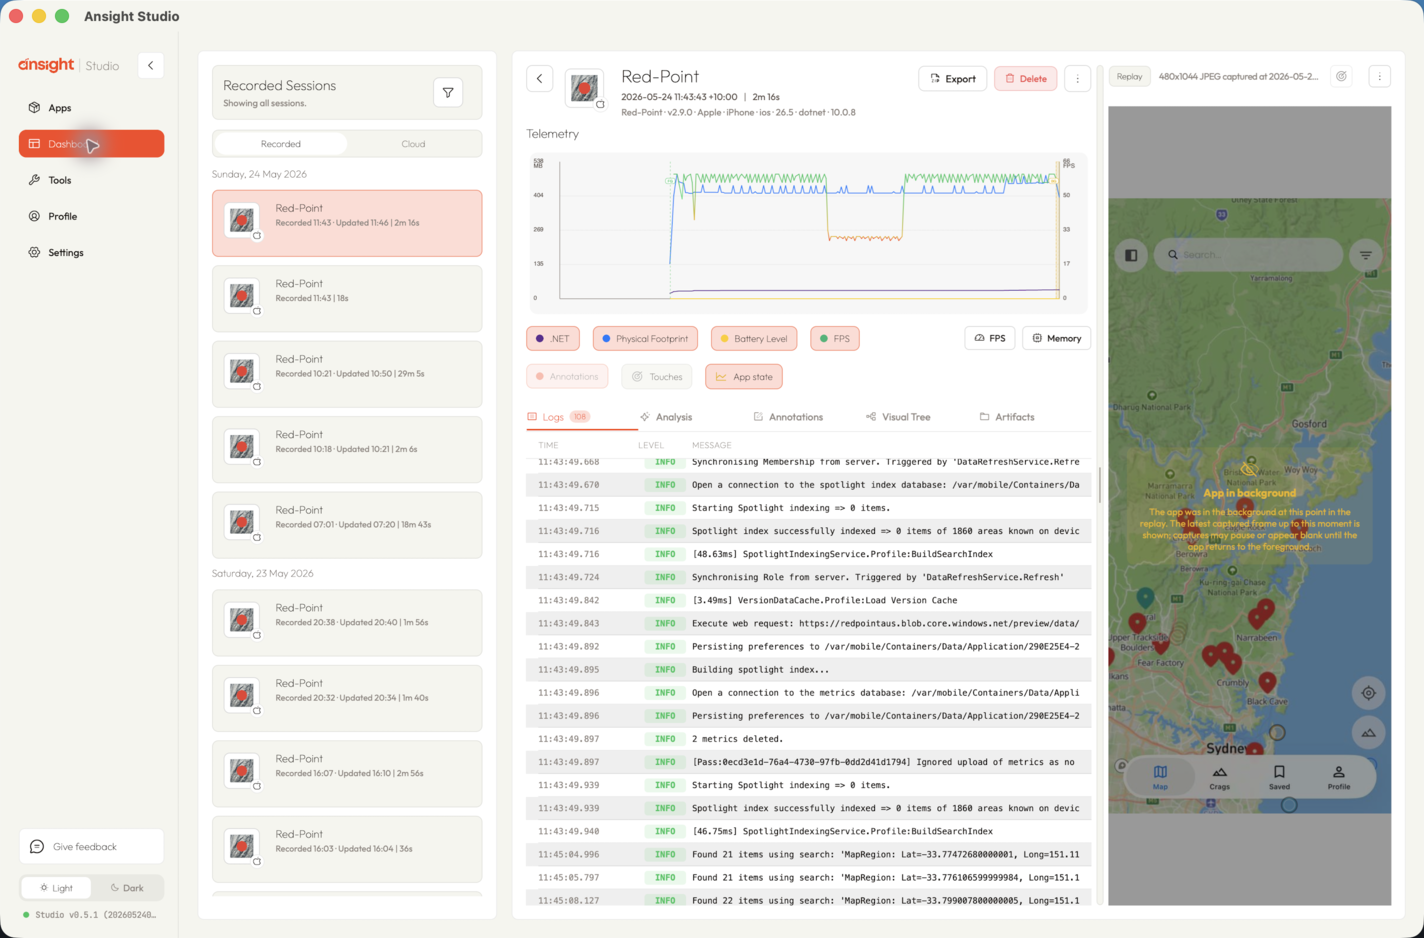Switch chart to FPS view

990,339
